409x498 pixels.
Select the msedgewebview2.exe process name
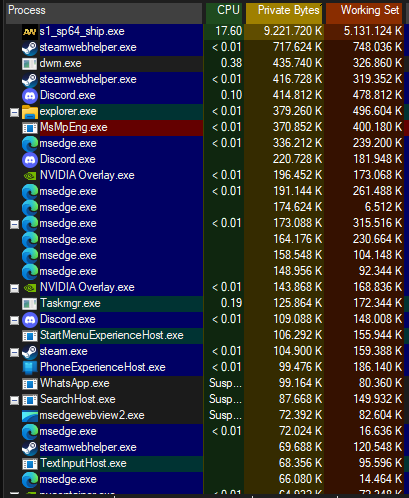92,415
